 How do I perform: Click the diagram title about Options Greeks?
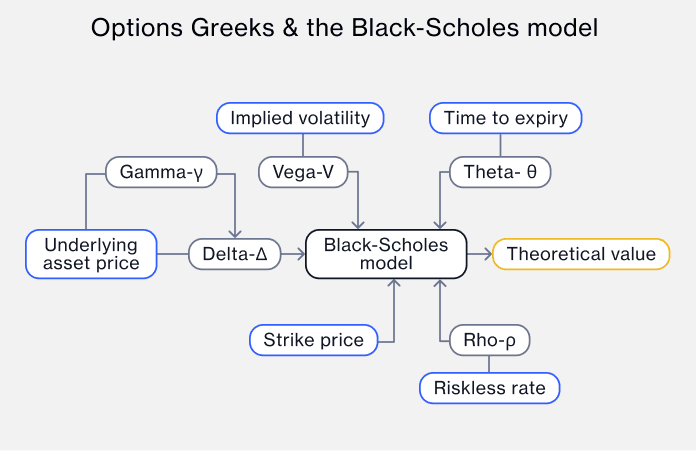[345, 28]
